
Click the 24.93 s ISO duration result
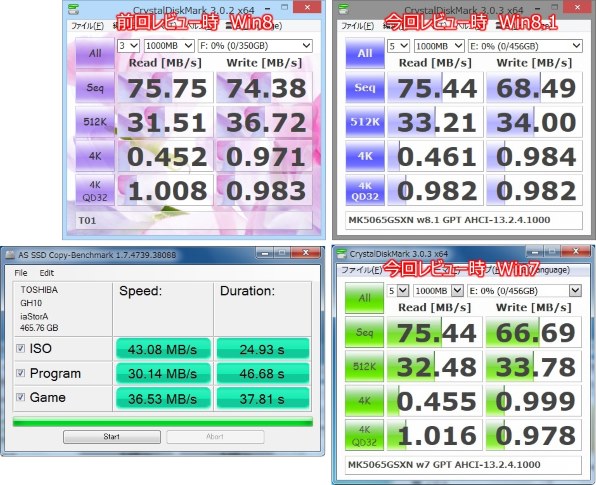(263, 349)
